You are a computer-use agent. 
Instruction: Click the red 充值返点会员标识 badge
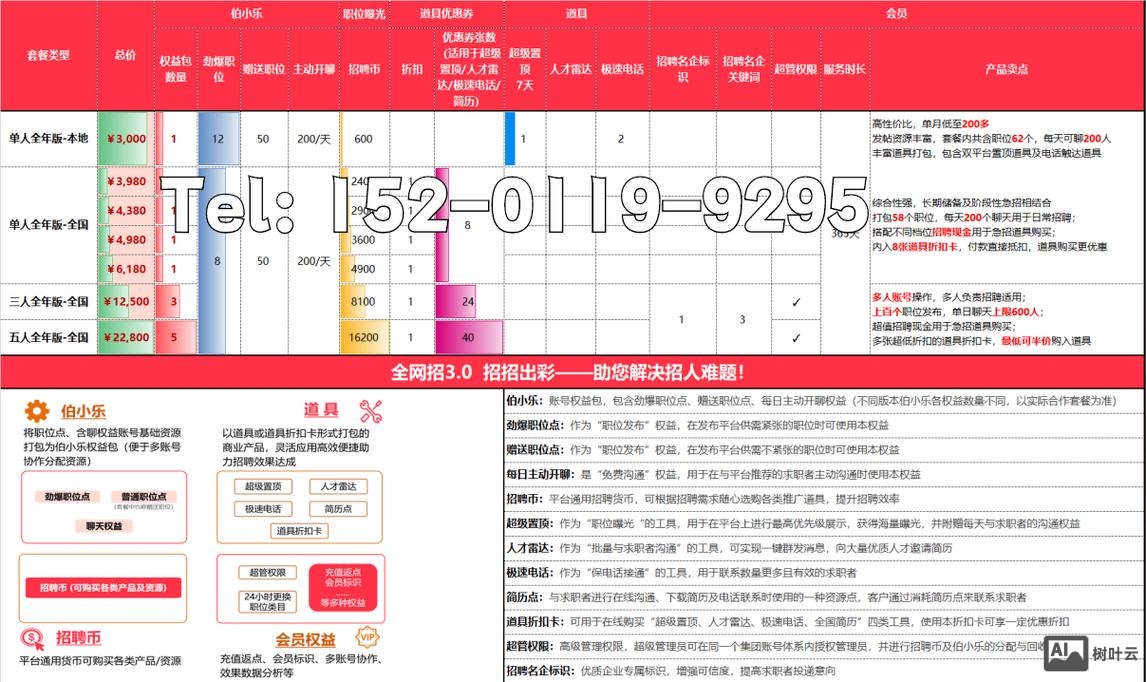[341, 584]
